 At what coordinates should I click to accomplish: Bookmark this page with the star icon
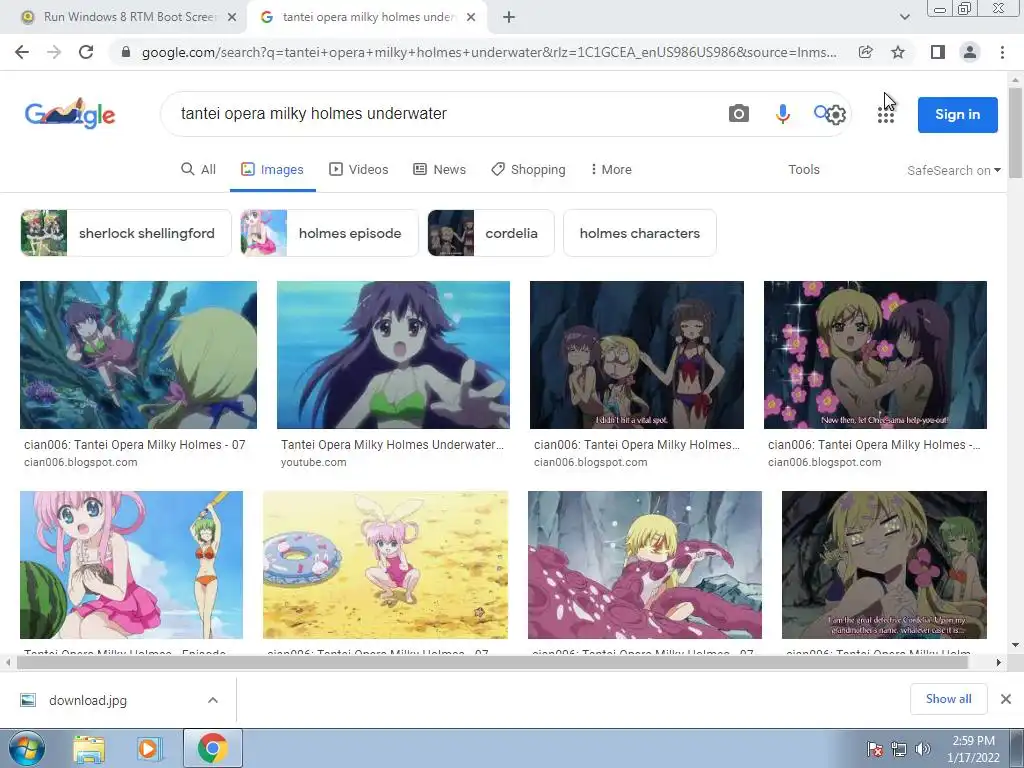898,52
